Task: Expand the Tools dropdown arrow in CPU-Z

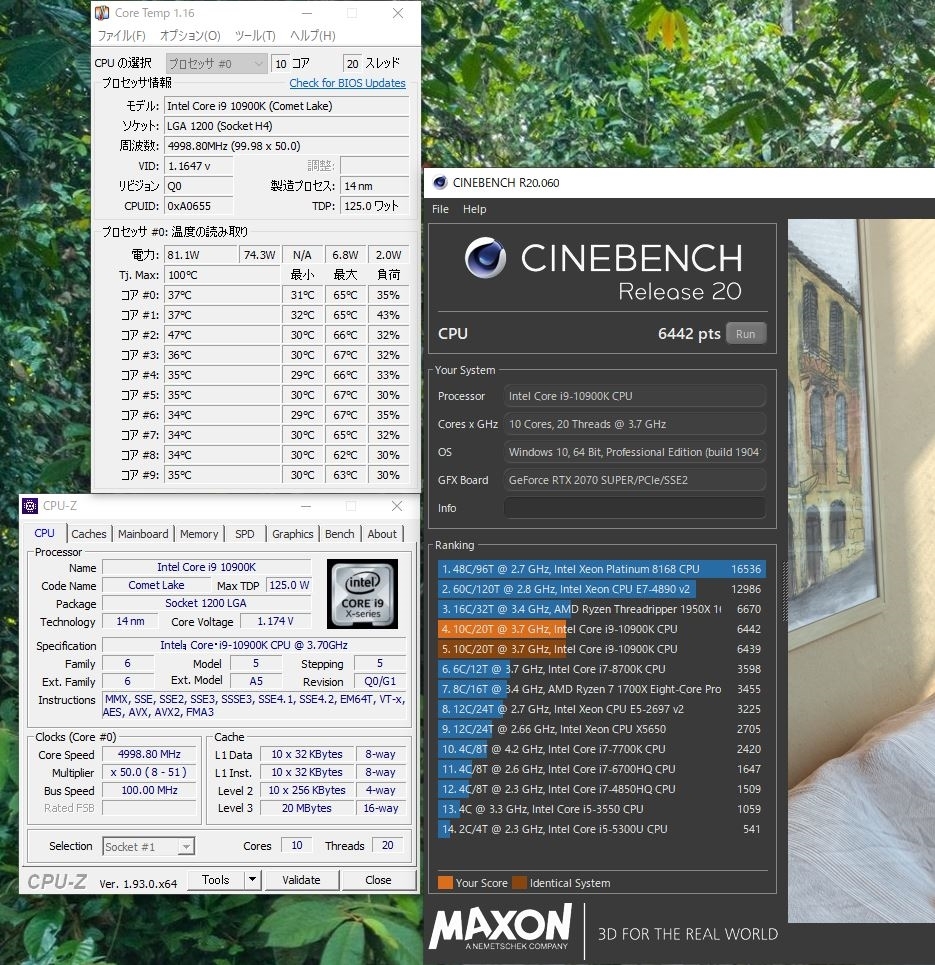Action: (252, 880)
